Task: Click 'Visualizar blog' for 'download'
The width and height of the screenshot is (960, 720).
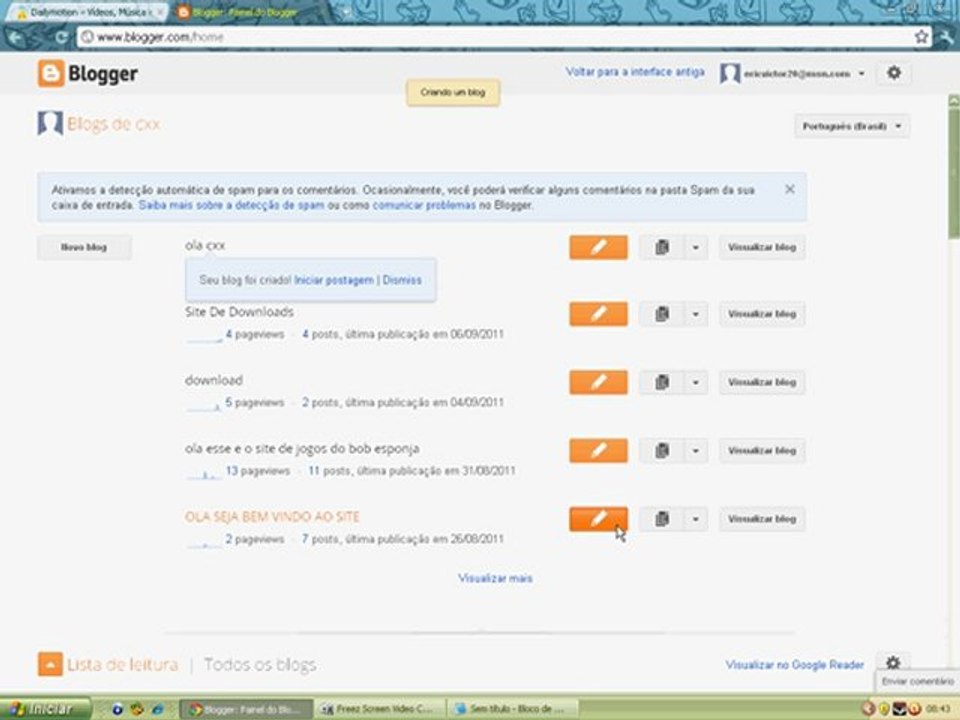Action: (x=762, y=382)
